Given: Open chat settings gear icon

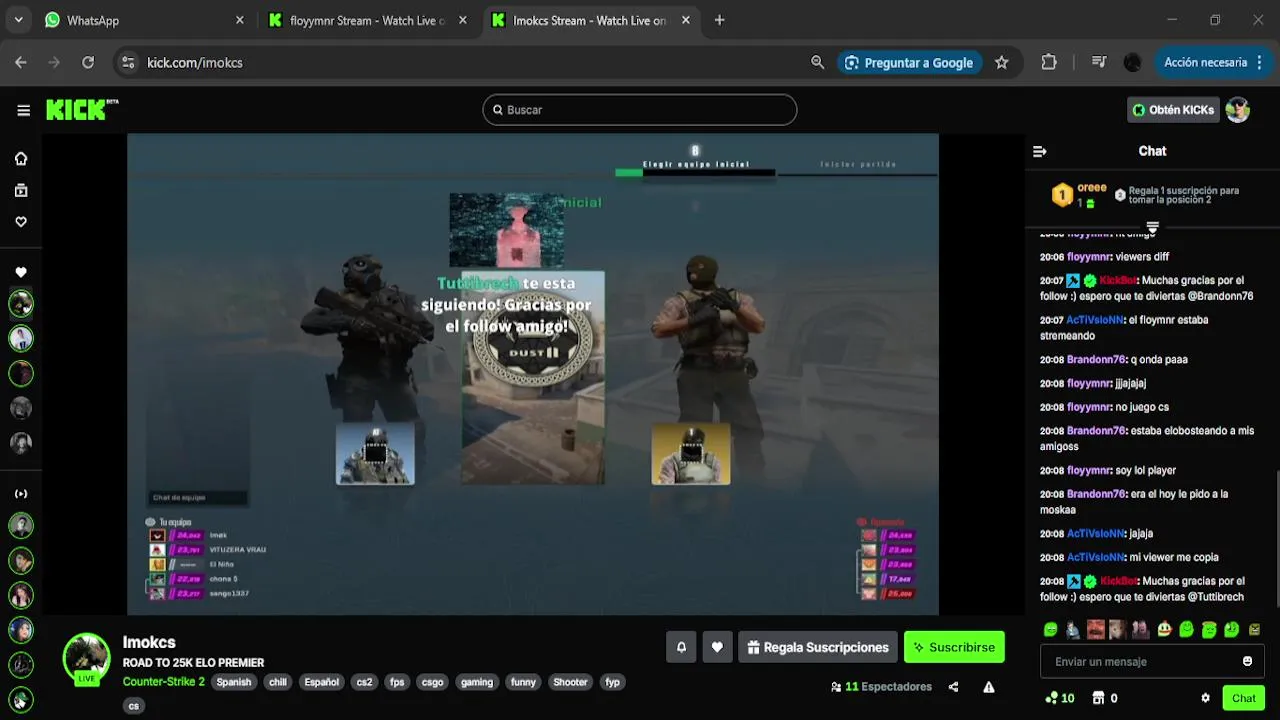Looking at the screenshot, I should [x=1205, y=698].
